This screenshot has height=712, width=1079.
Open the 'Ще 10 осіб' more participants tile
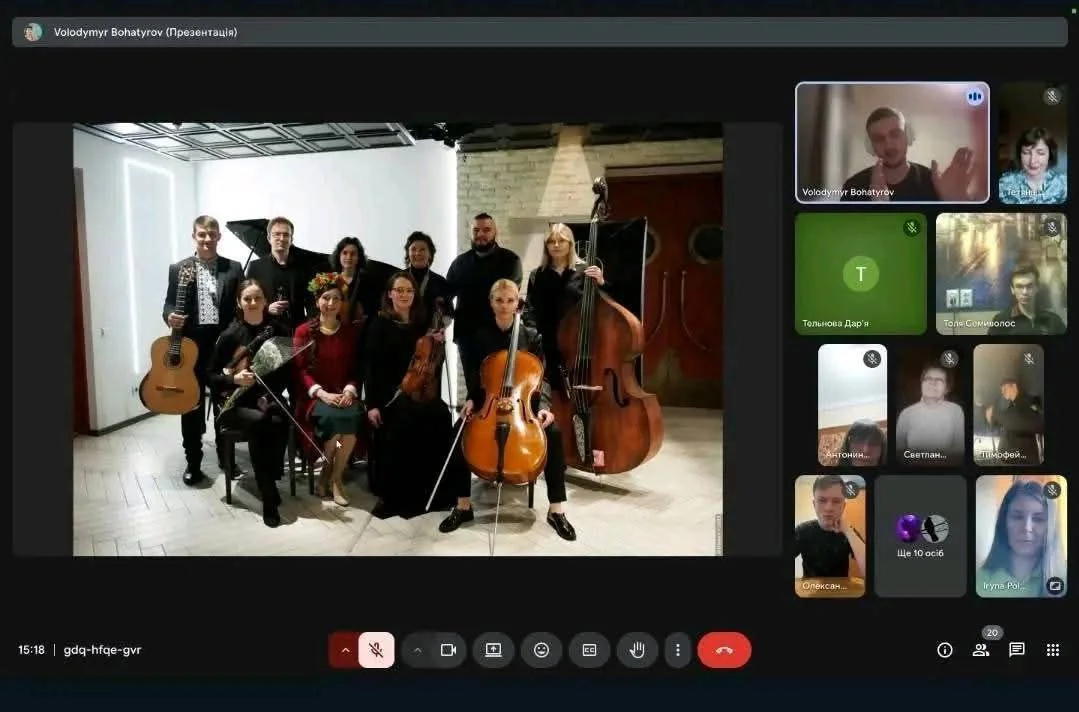pos(920,536)
